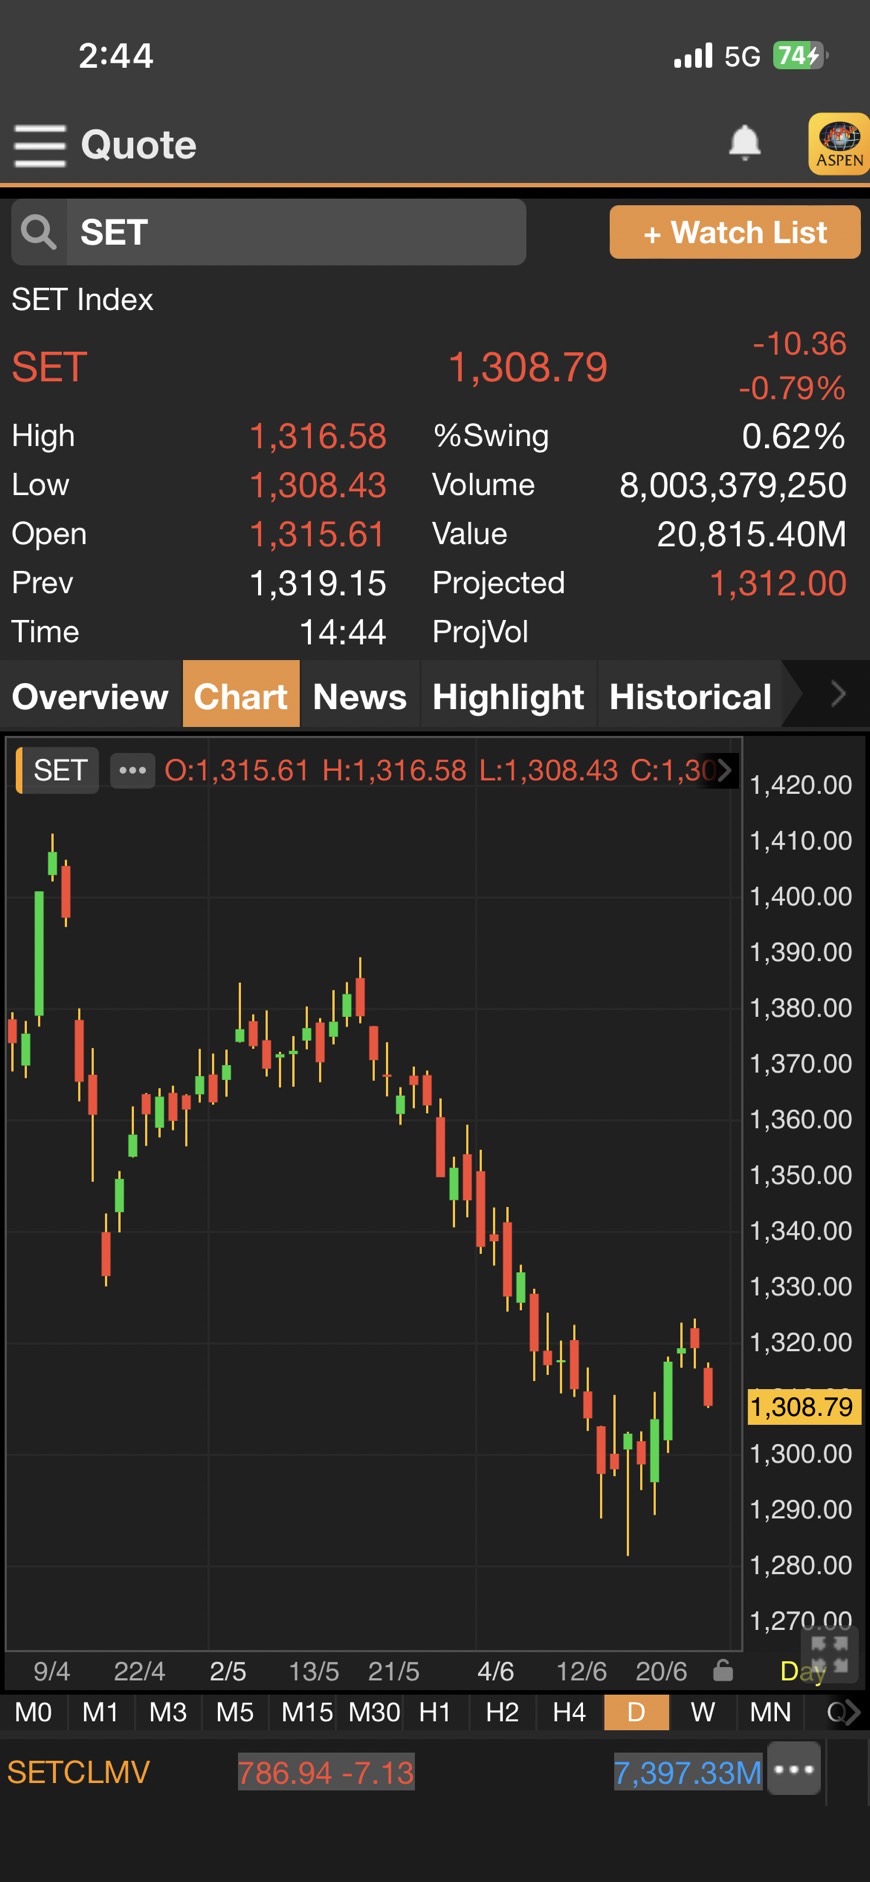This screenshot has height=1882, width=870.
Task: Expand the OHLC readout arrow
Action: [724, 770]
